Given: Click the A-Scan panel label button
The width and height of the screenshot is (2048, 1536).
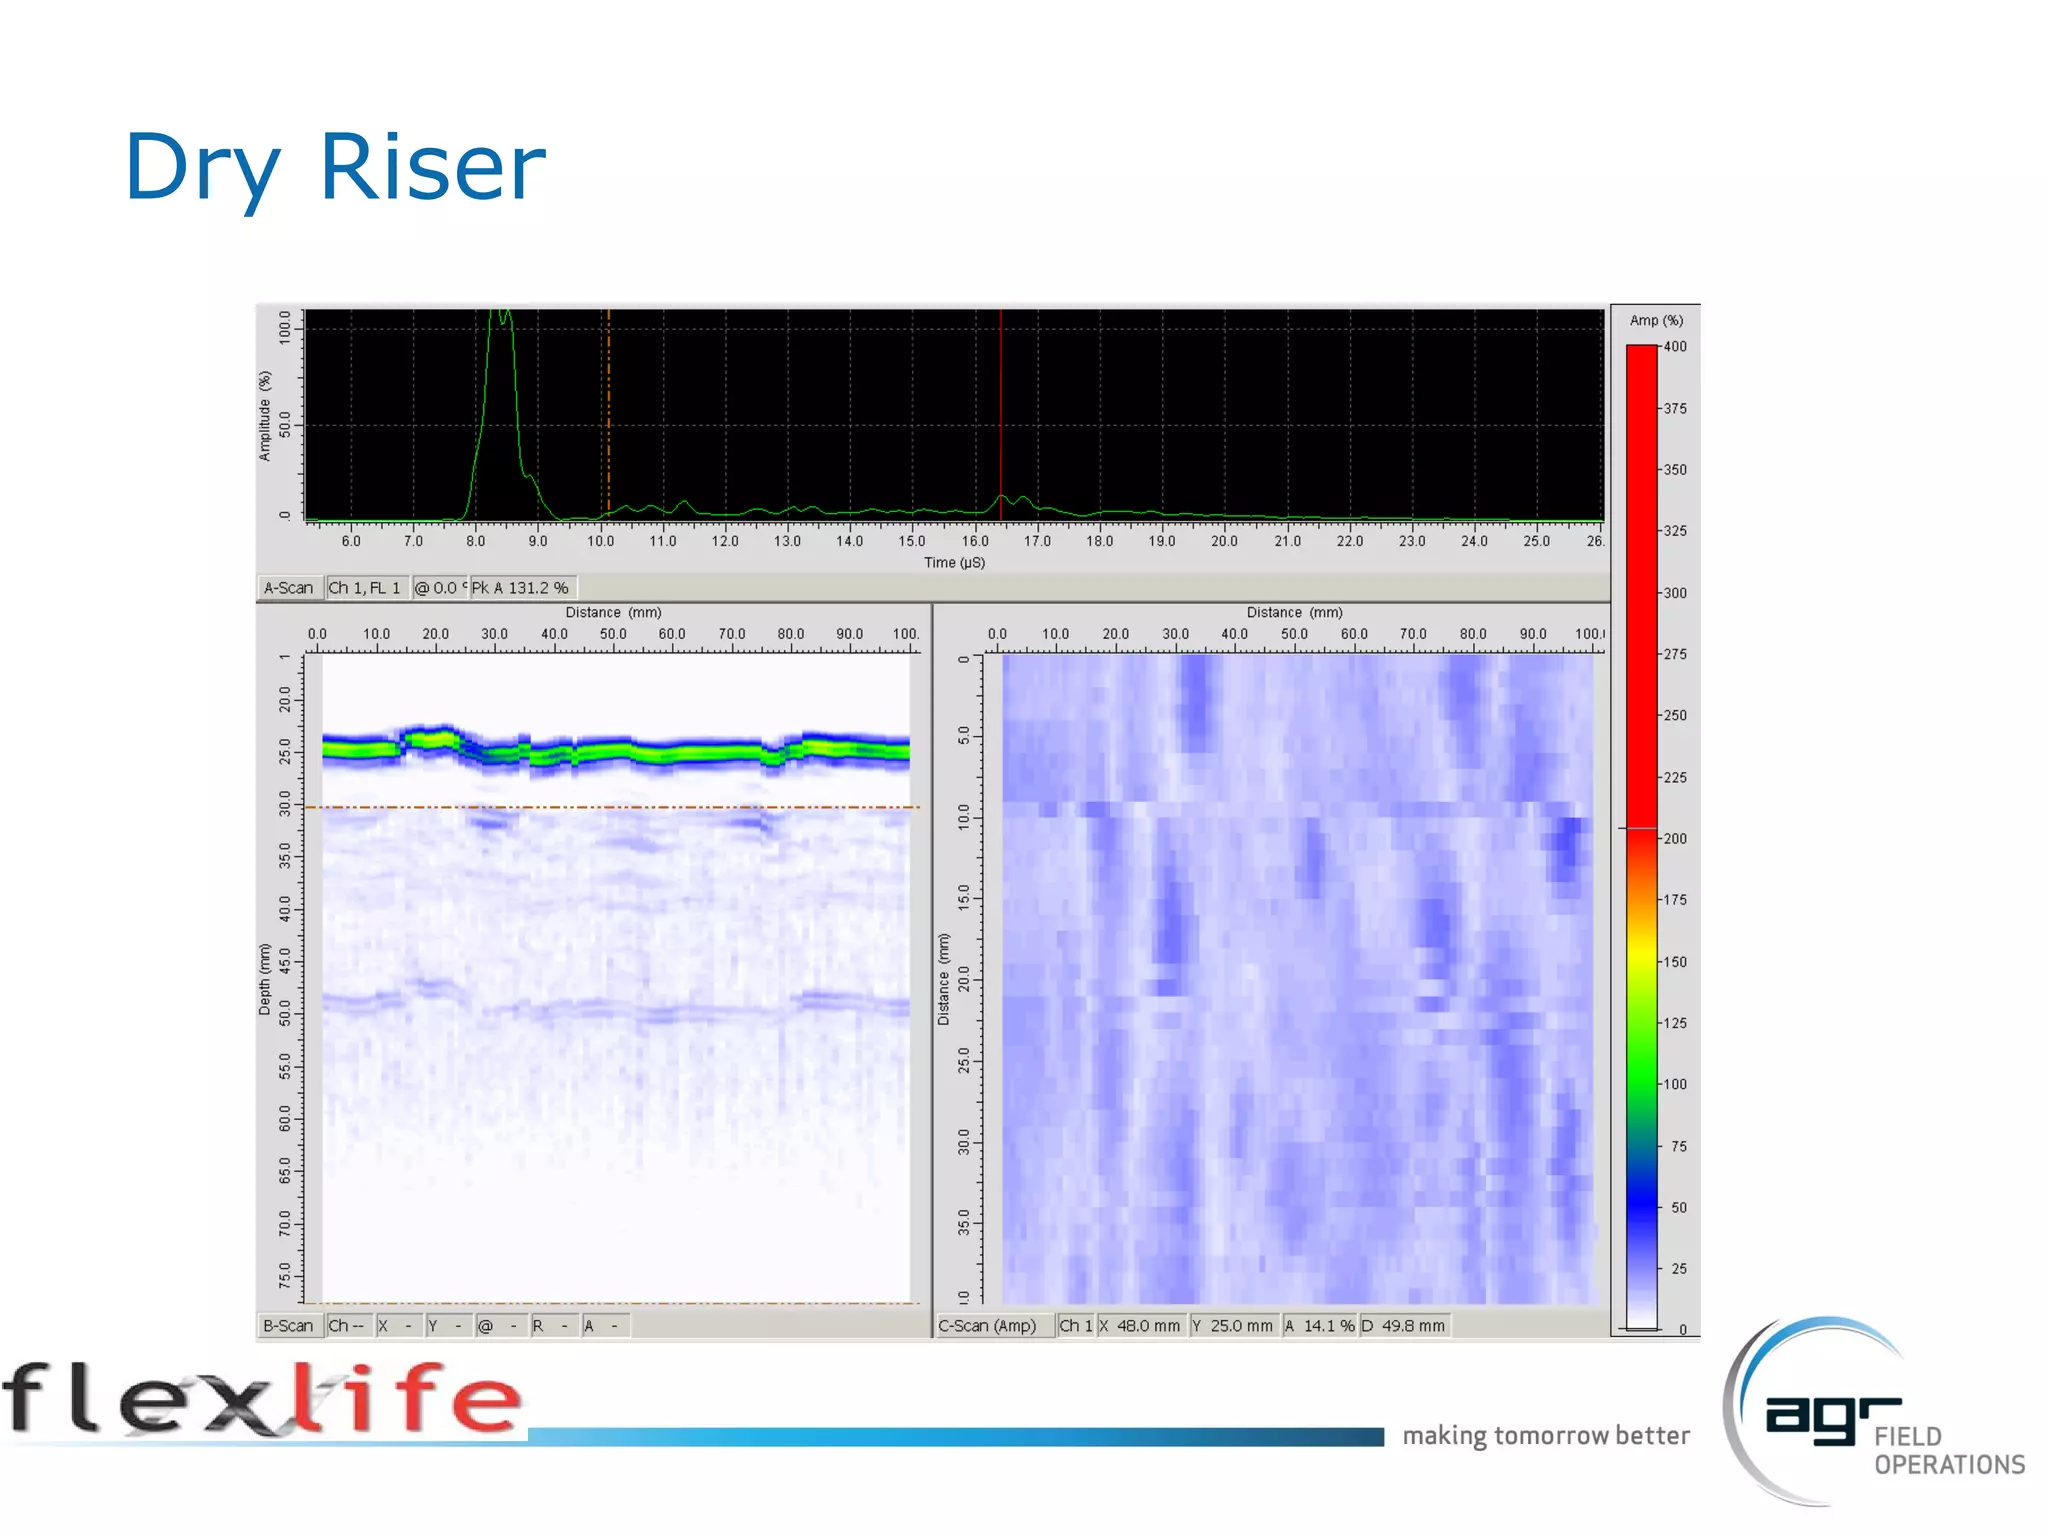Looking at the screenshot, I should (289, 588).
